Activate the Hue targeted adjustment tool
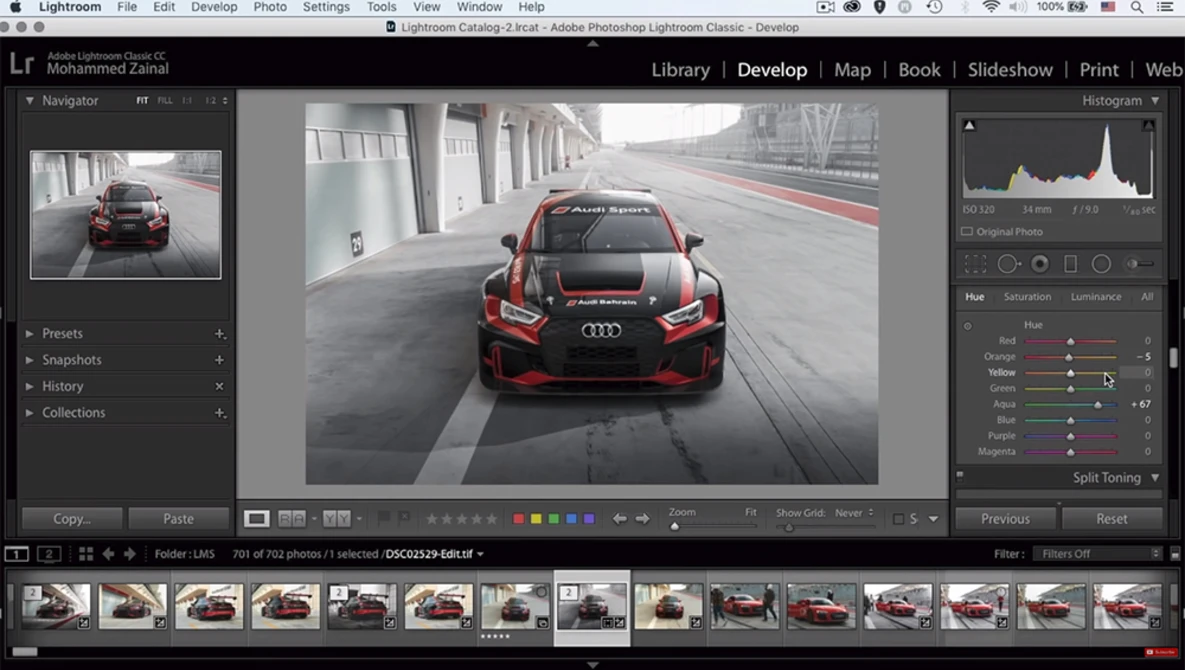Image resolution: width=1185 pixels, height=670 pixels. click(967, 326)
